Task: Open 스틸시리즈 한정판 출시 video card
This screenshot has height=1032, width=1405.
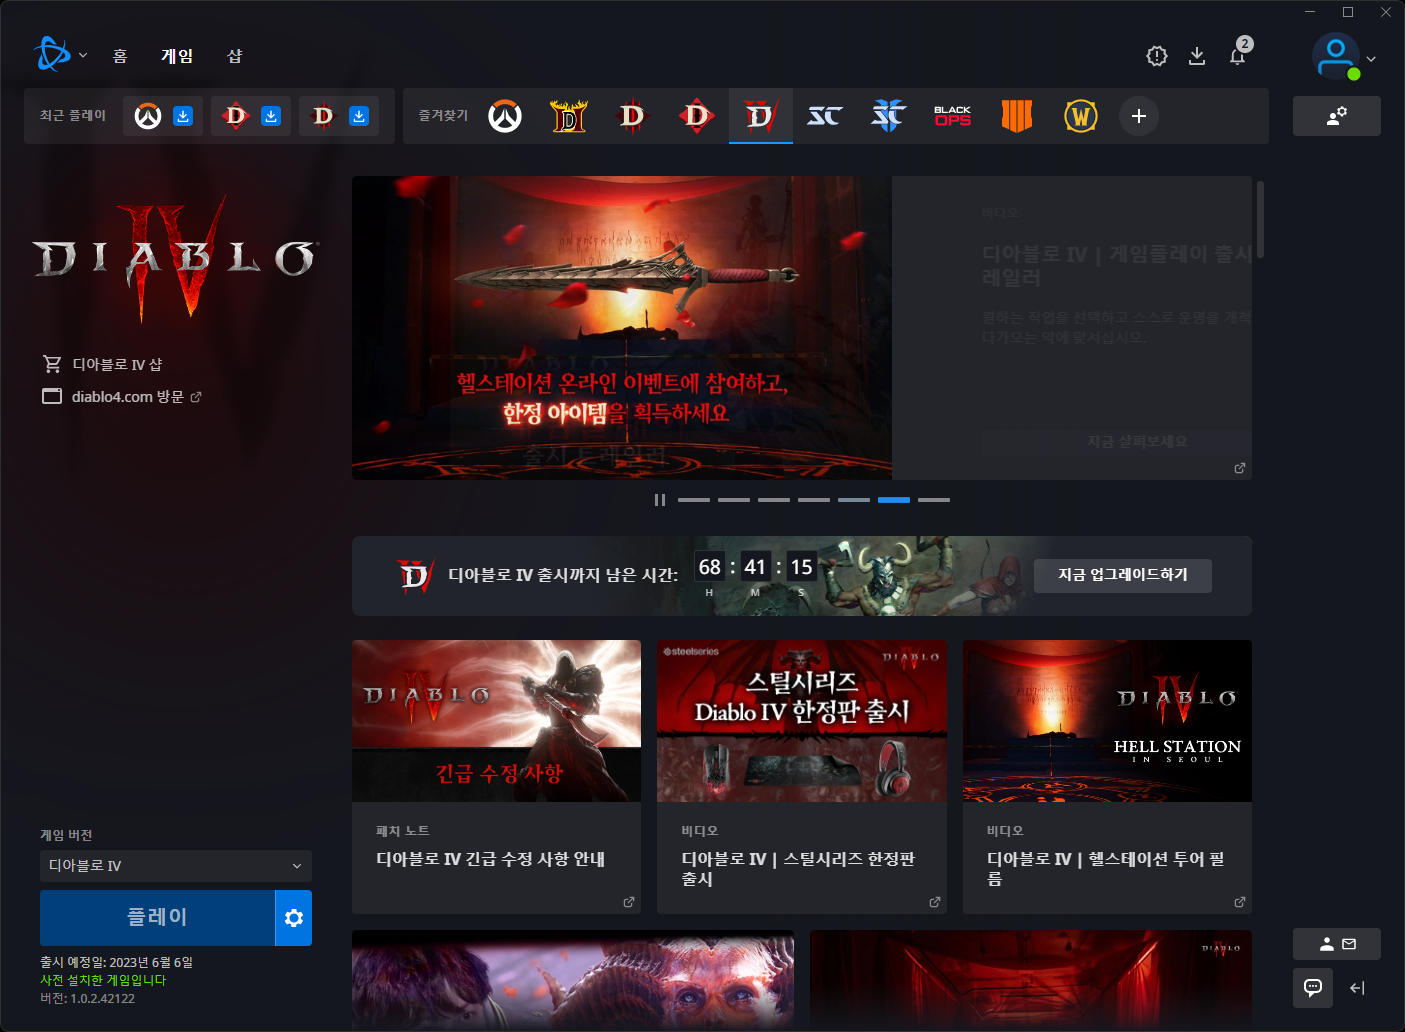Action: pos(802,777)
